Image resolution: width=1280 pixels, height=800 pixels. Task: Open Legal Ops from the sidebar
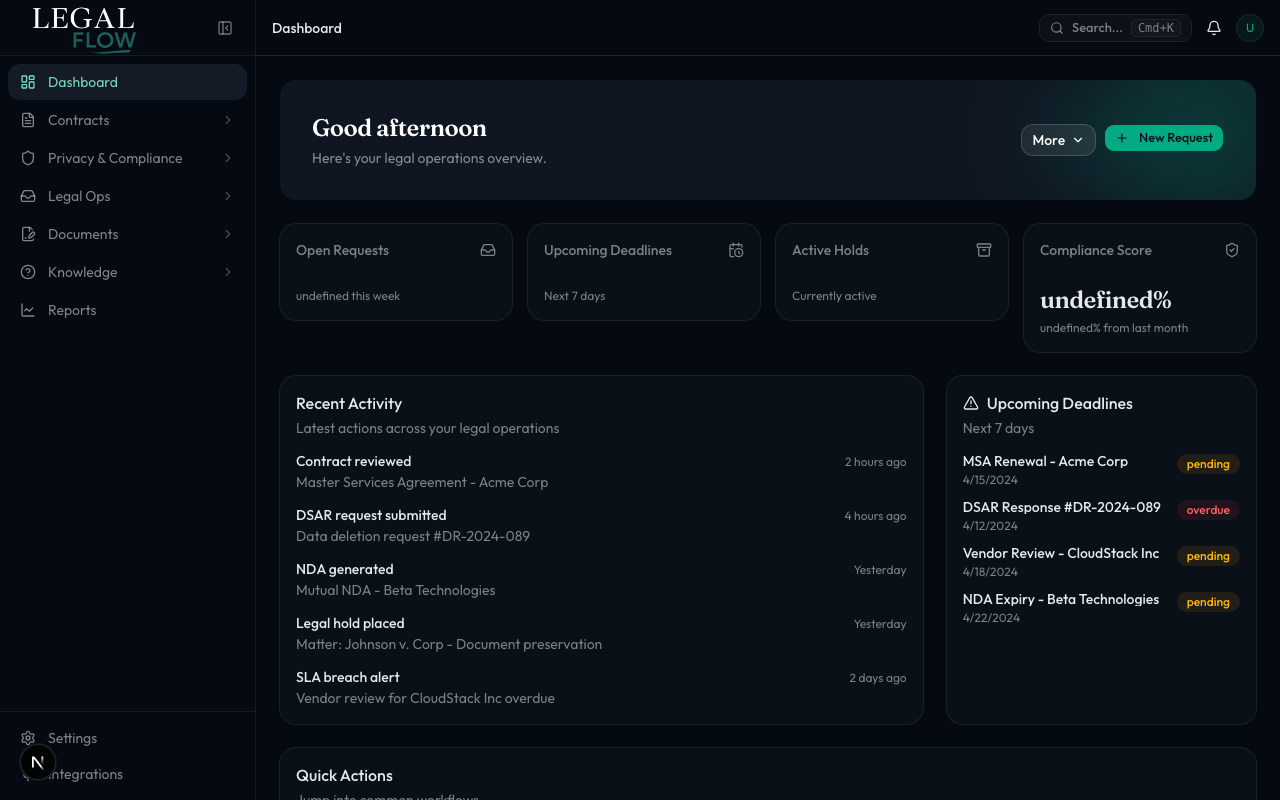coord(80,196)
